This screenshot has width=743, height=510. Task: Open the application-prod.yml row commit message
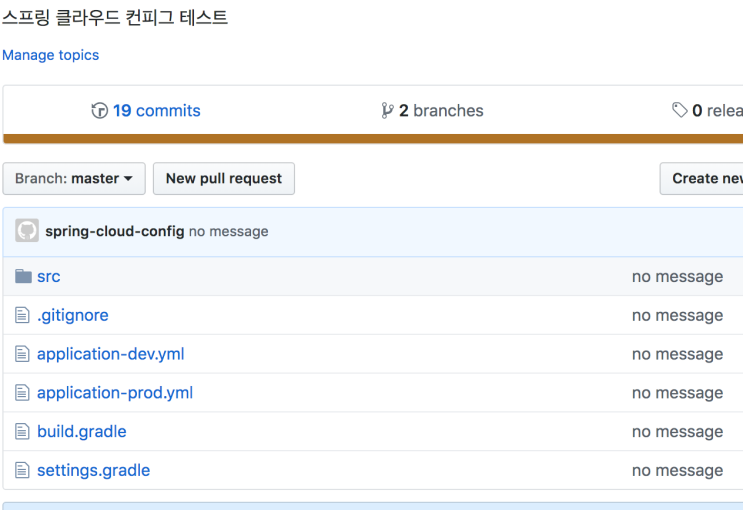tap(678, 392)
